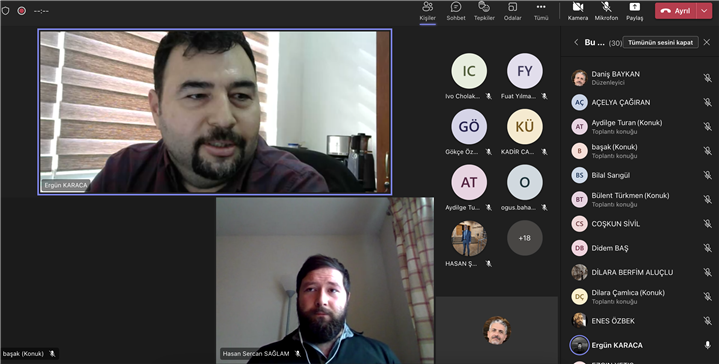Screen dimensions: 719x364
Task: Close the participants side panel
Action: coord(707,42)
